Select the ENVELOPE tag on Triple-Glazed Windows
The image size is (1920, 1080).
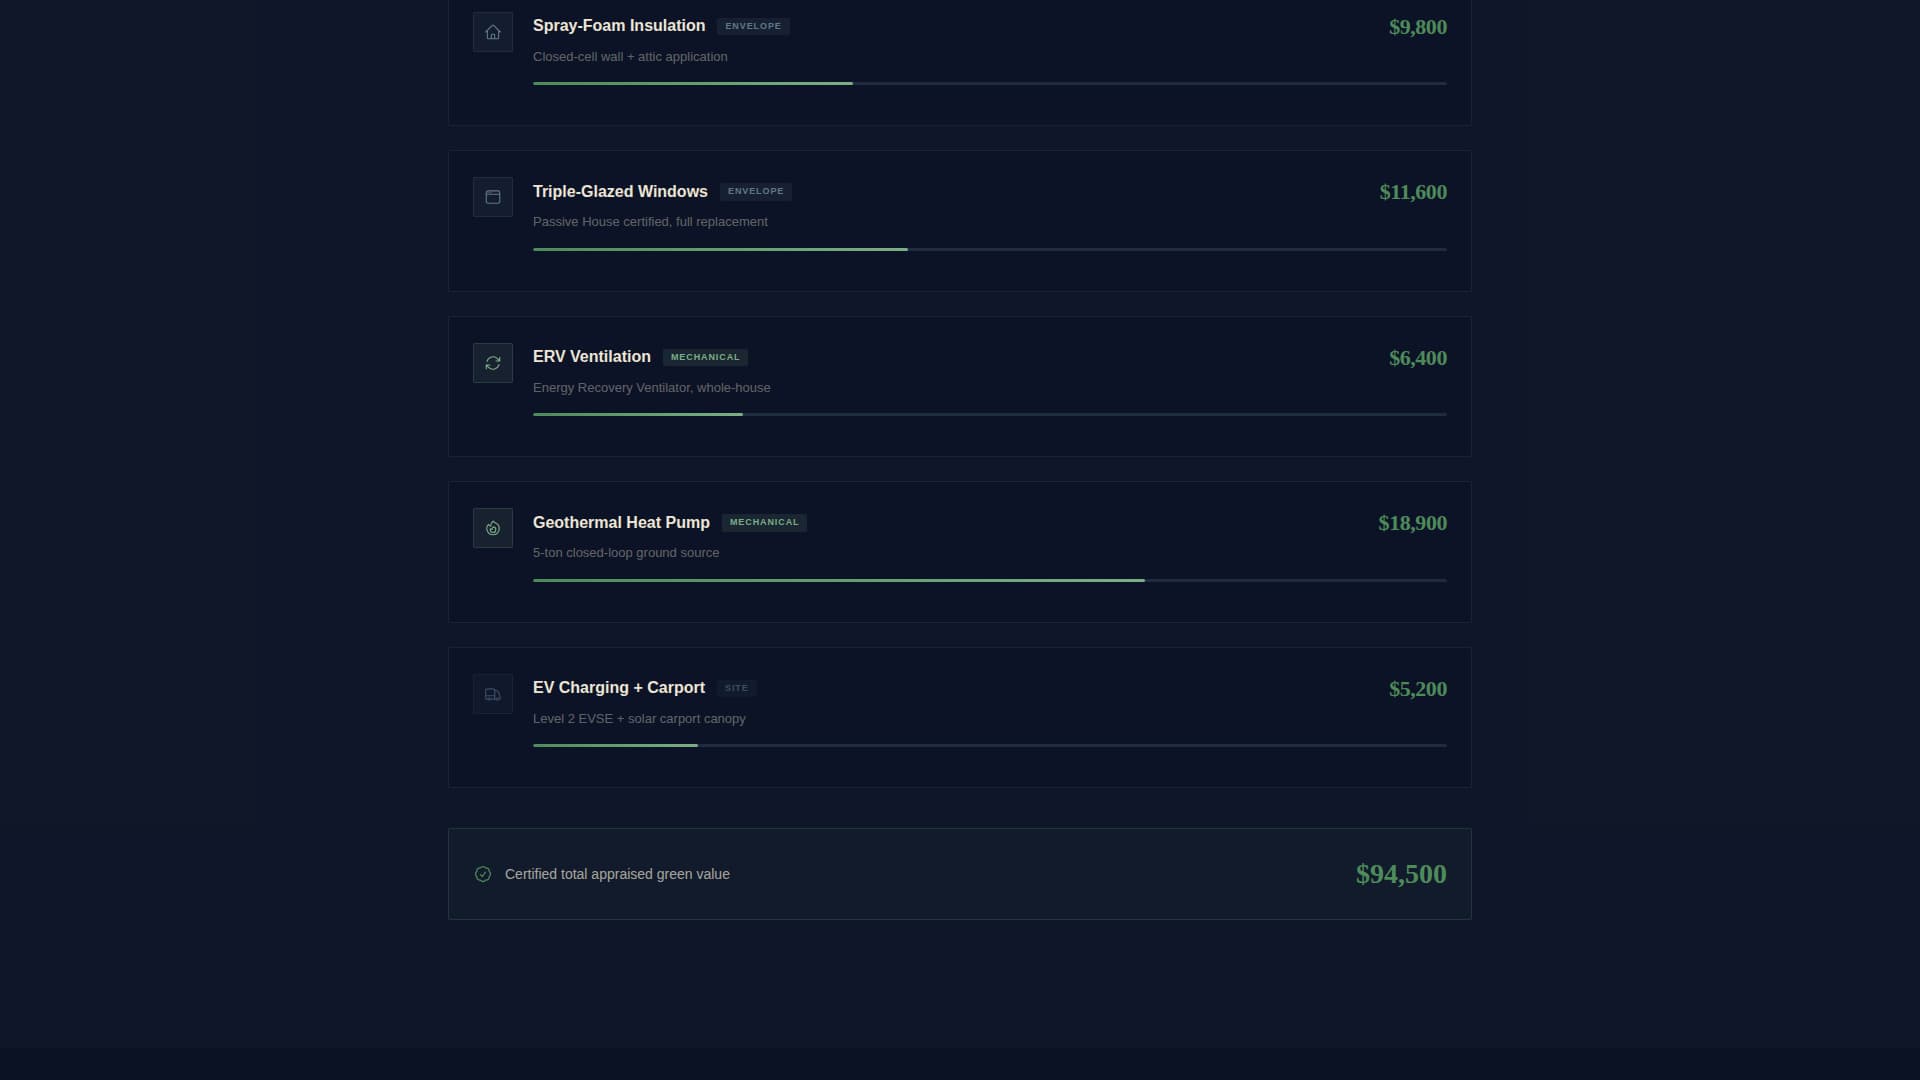[756, 191]
